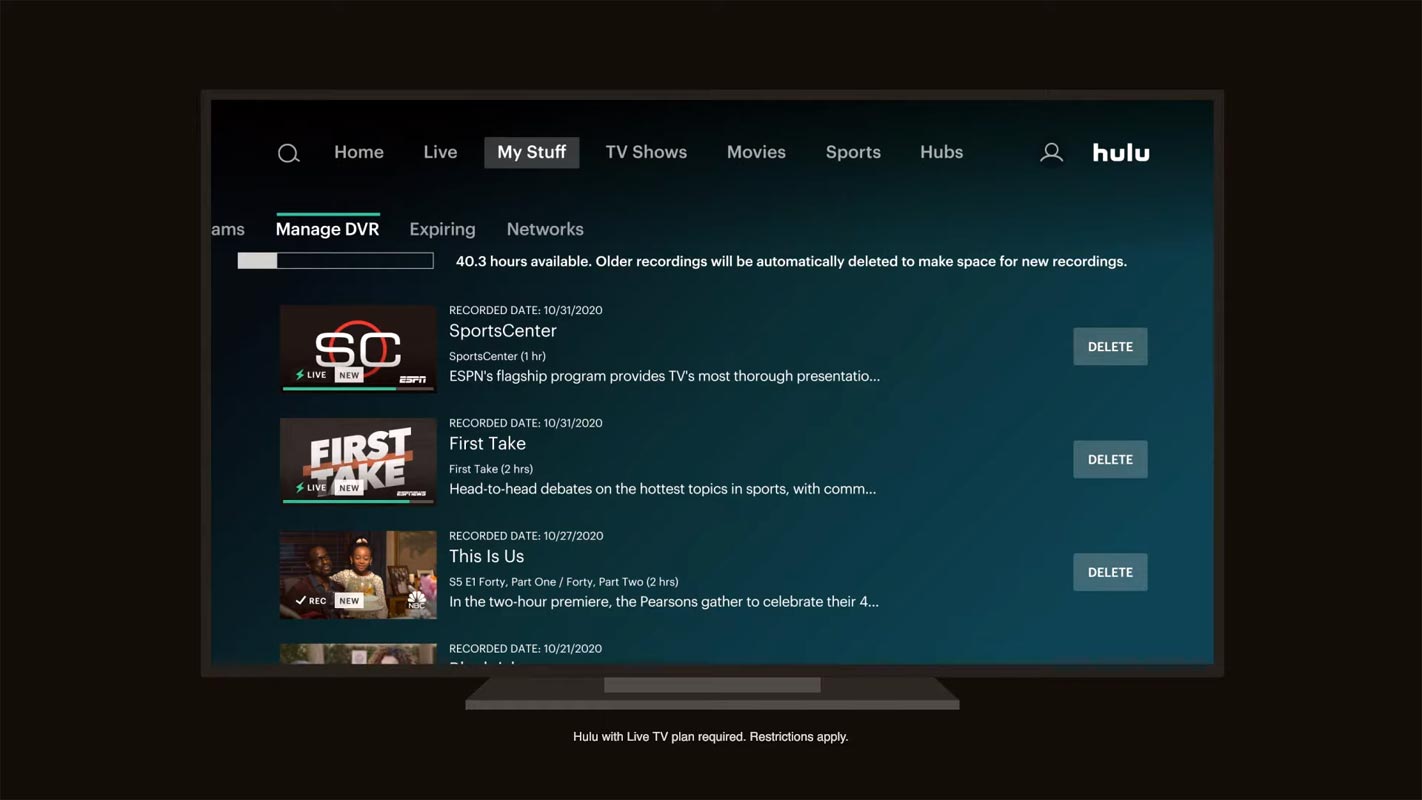Click the REC checkmark on This Is Us
The image size is (1422, 800).
[311, 601]
